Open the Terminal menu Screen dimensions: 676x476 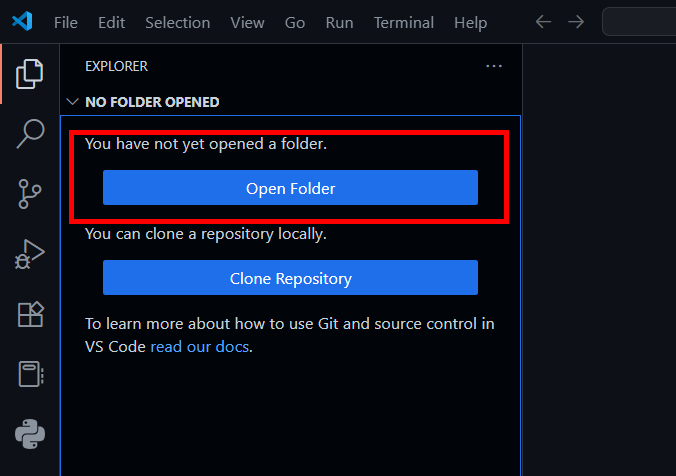(404, 22)
